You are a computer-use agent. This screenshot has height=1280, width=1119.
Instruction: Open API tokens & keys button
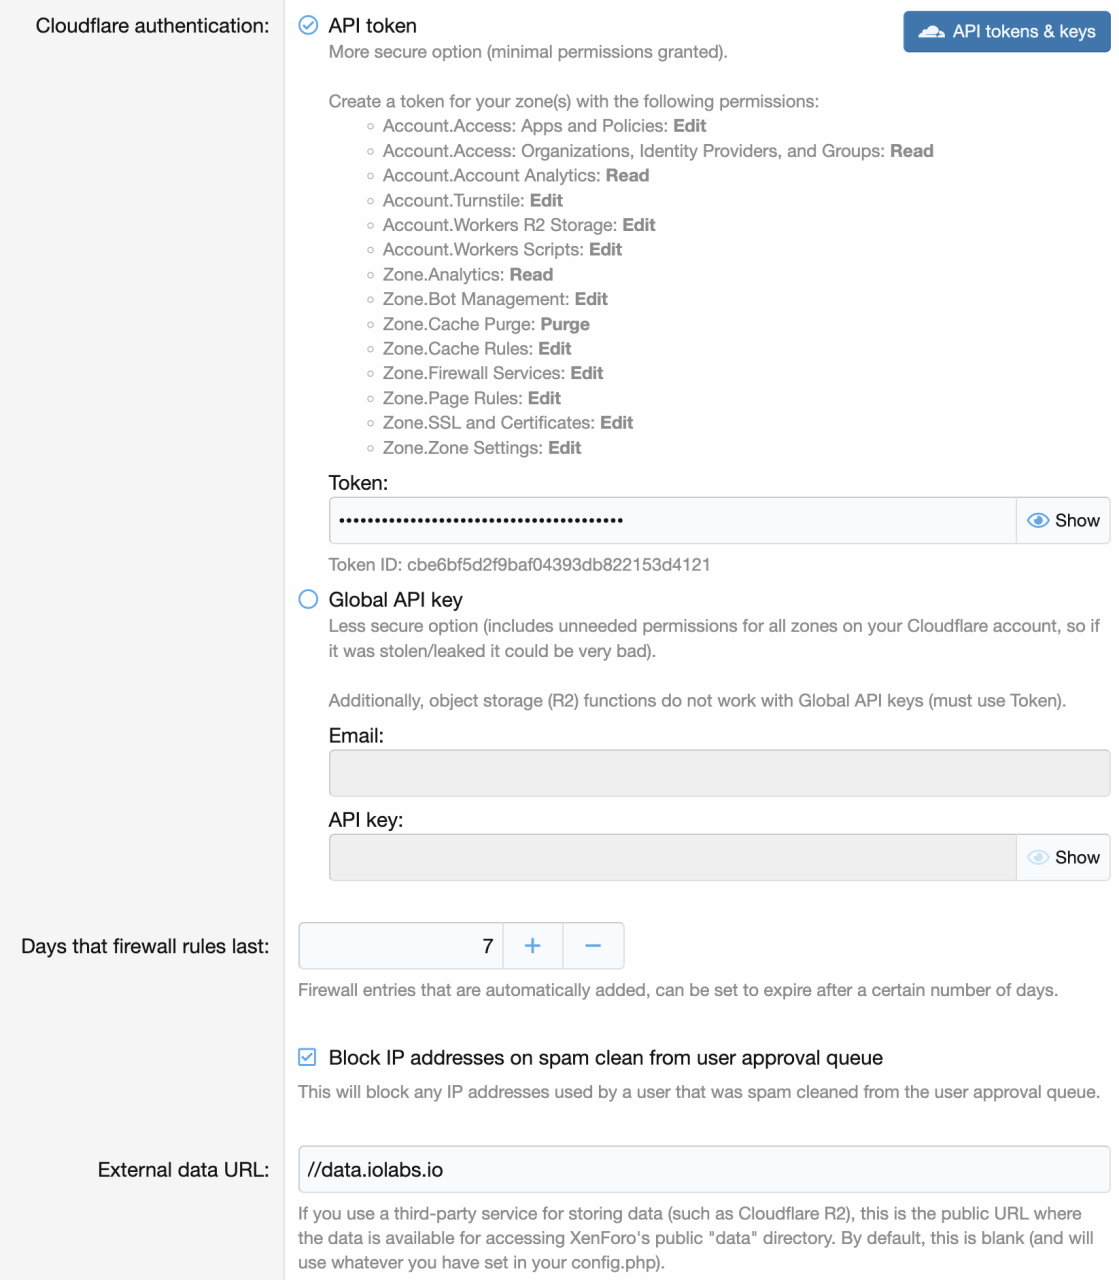pos(1006,32)
